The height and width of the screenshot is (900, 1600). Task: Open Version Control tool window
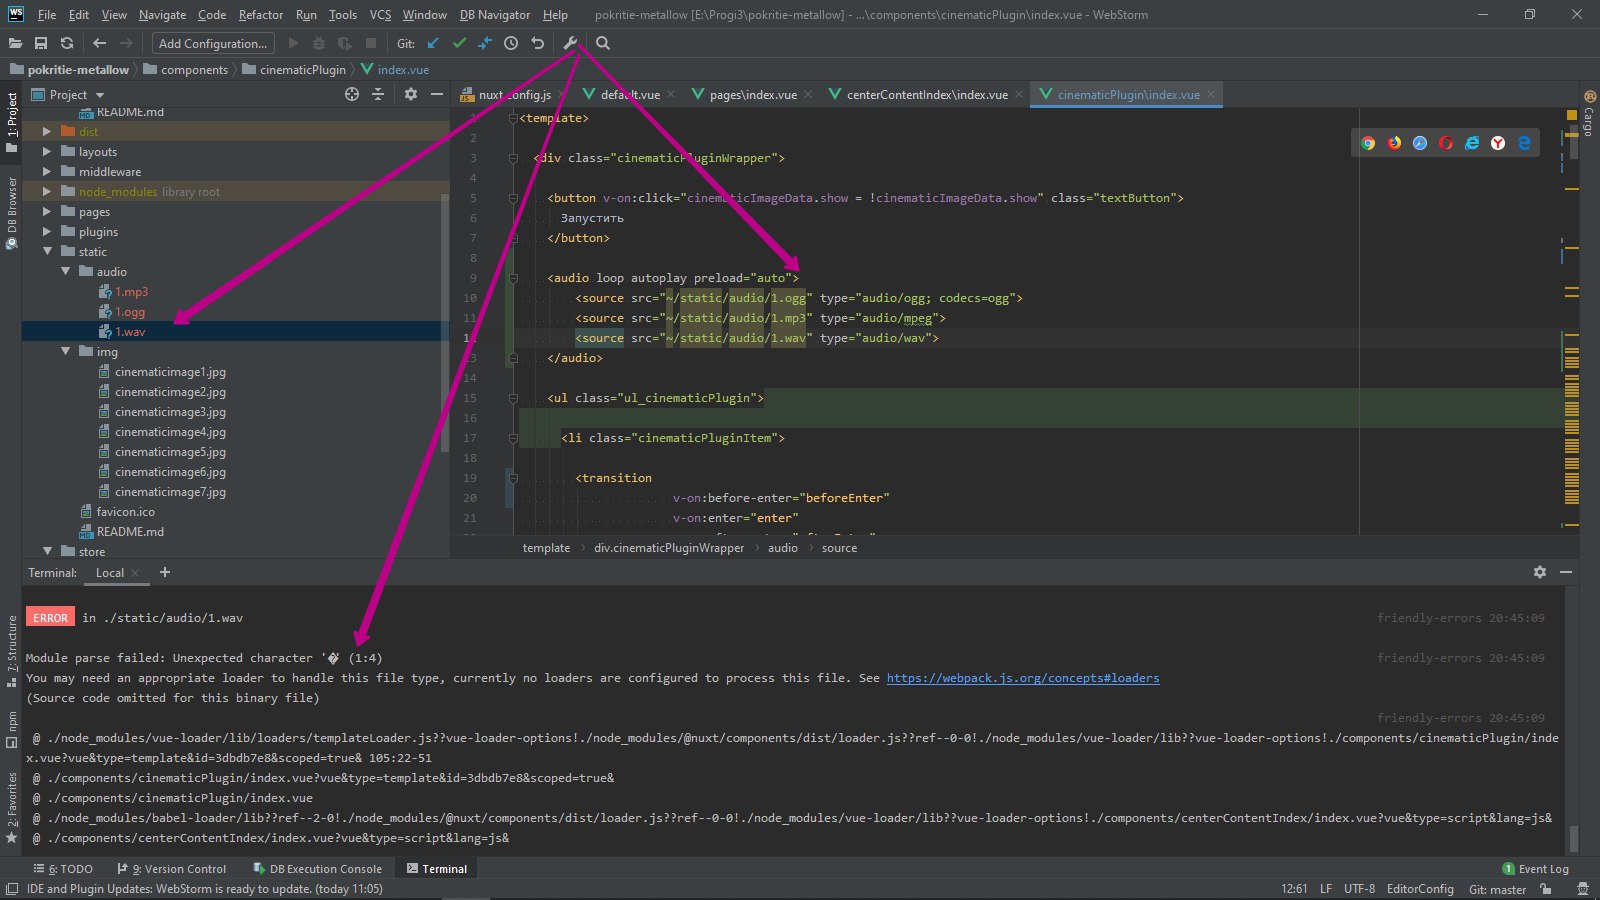(x=172, y=869)
